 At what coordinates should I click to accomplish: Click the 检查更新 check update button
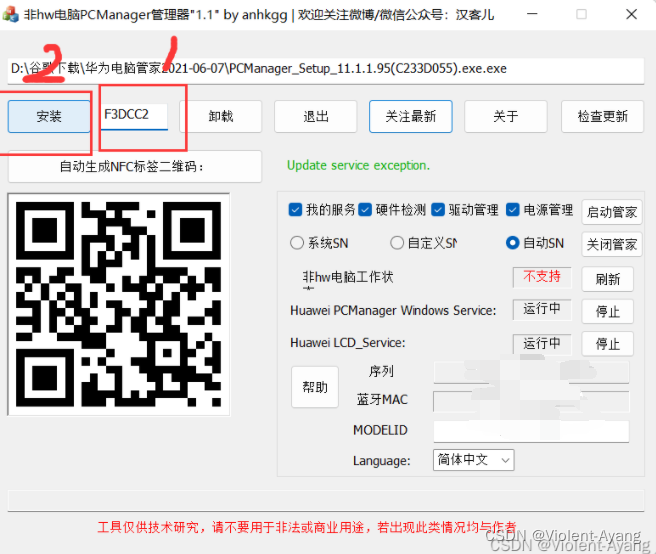(602, 116)
